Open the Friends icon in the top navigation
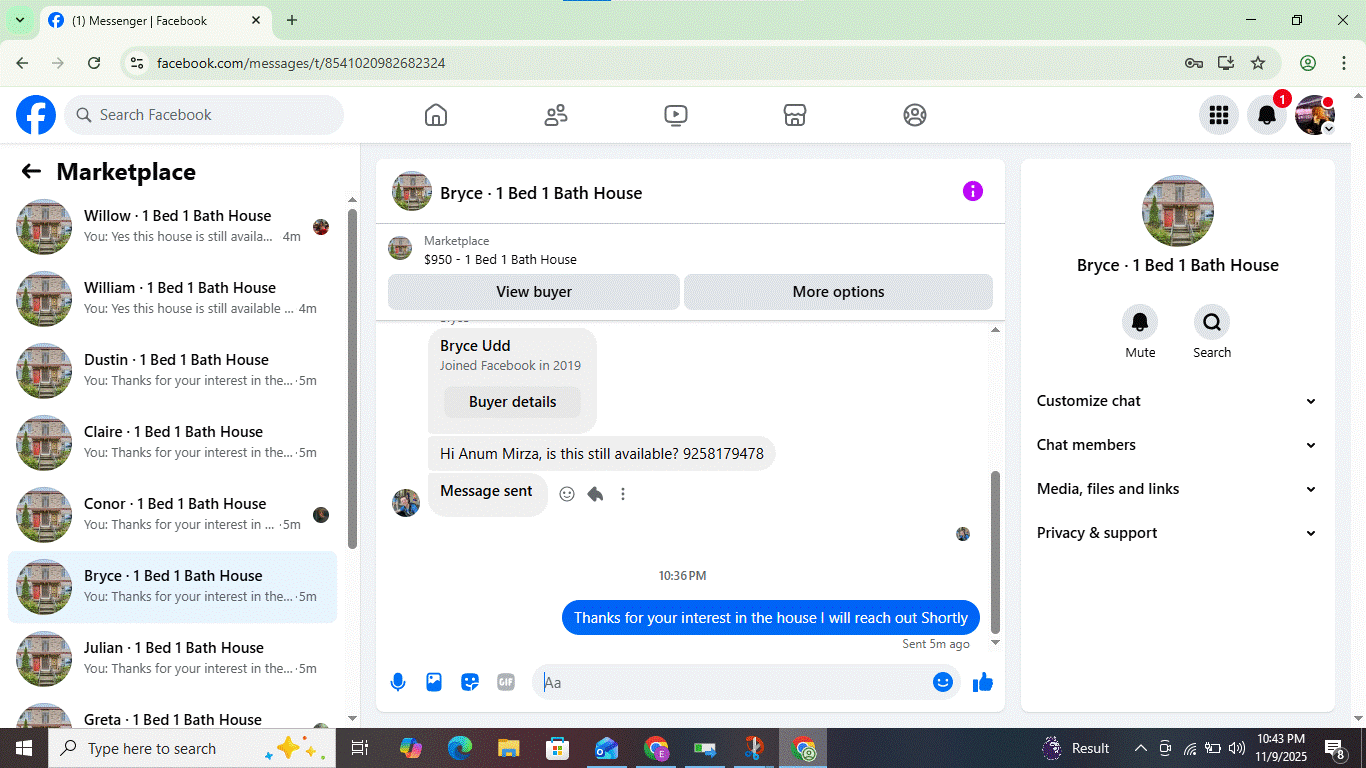The image size is (1366, 768). point(556,115)
